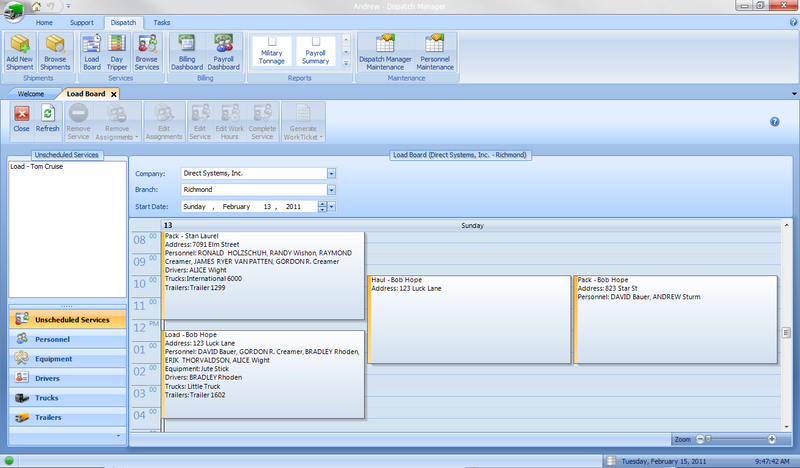
Task: Select the Haul - Bob Hope appointment
Action: click(469, 319)
